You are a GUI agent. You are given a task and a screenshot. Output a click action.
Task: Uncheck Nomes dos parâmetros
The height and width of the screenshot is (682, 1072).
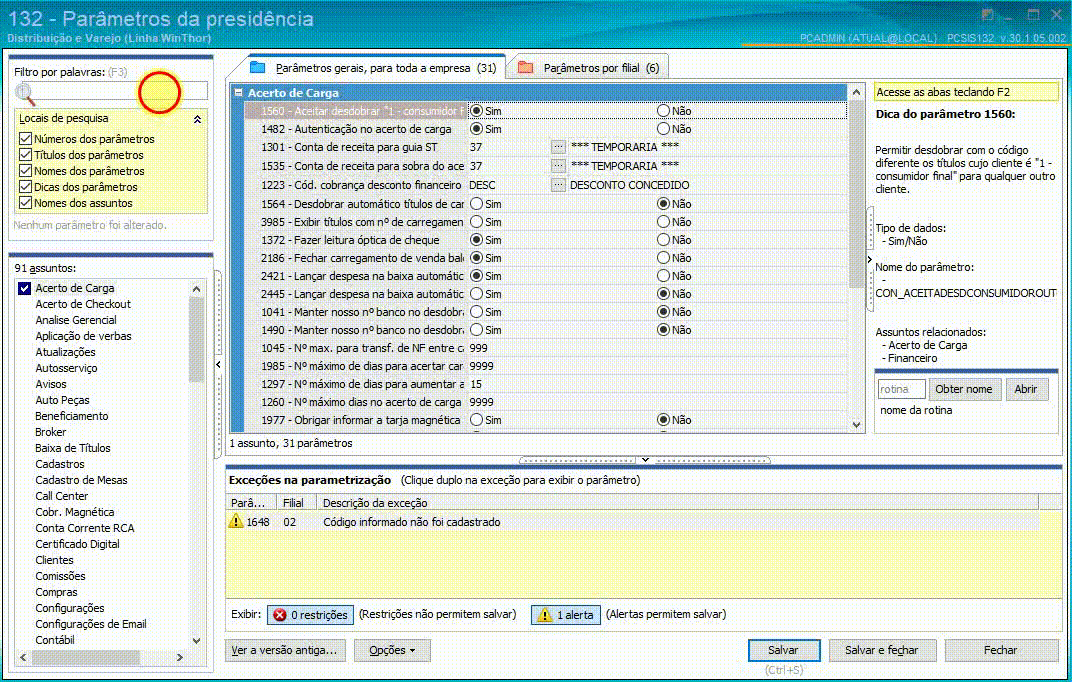click(x=25, y=171)
